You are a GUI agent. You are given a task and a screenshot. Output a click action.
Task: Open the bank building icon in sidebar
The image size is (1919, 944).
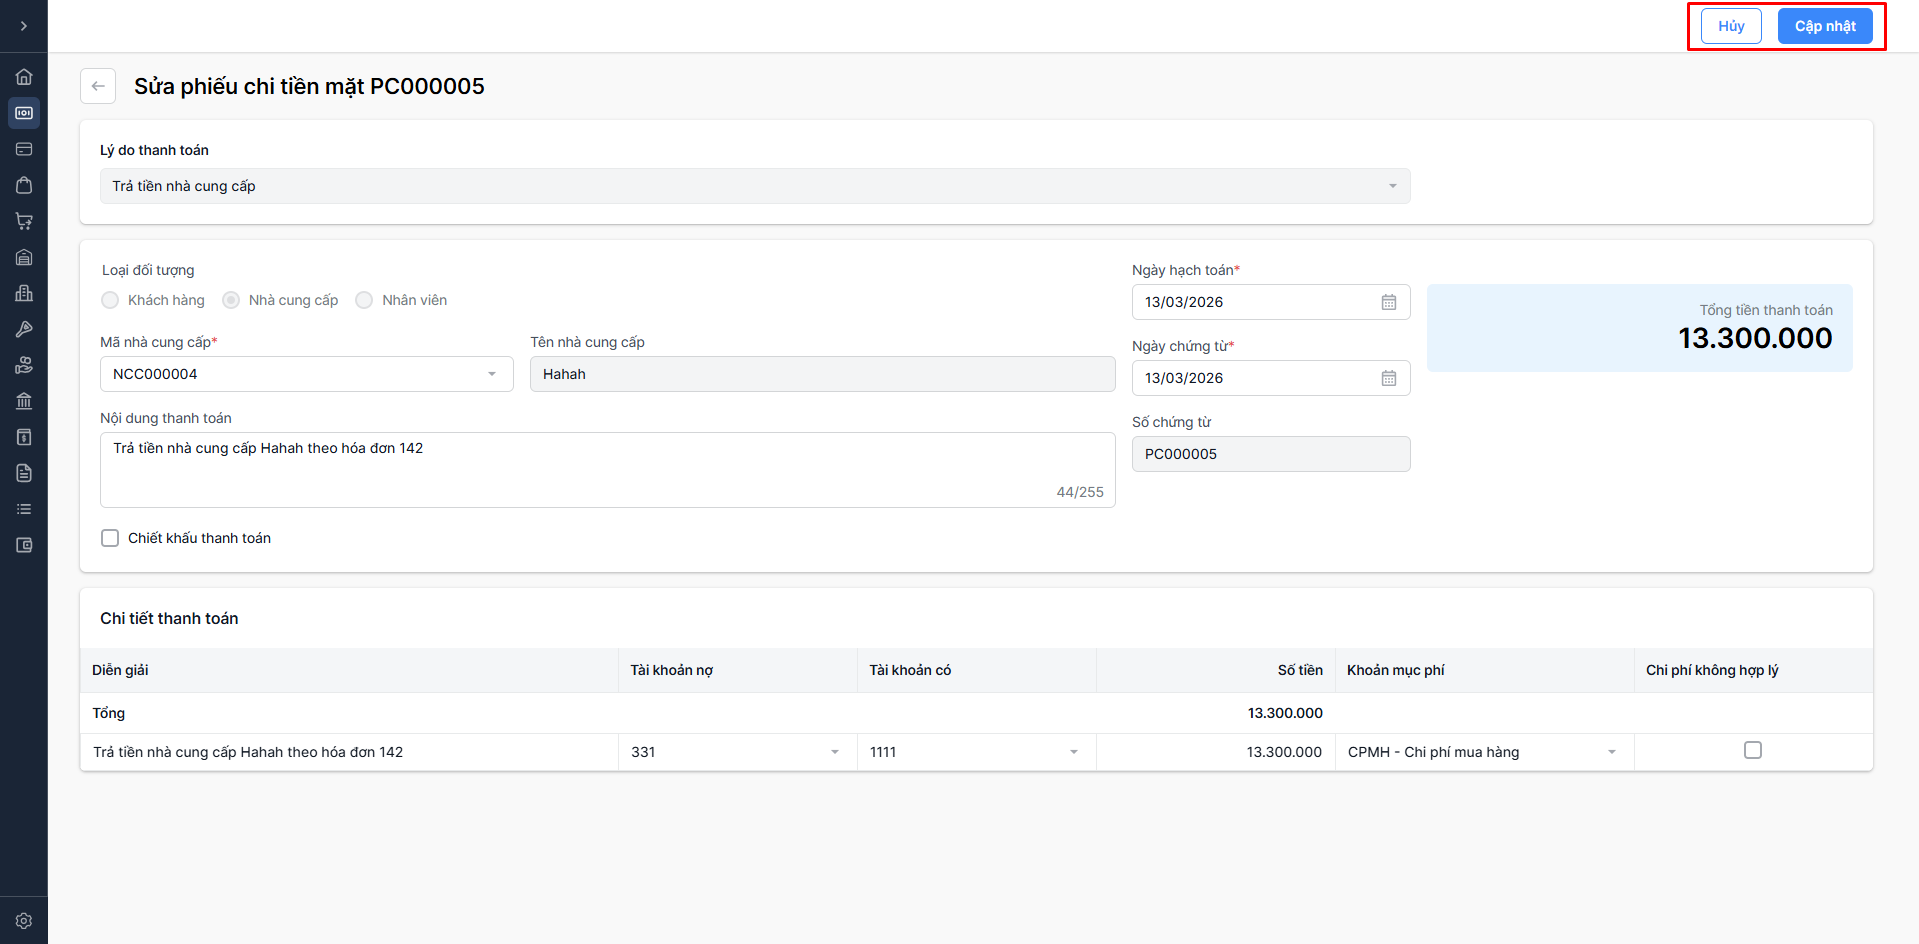click(24, 401)
